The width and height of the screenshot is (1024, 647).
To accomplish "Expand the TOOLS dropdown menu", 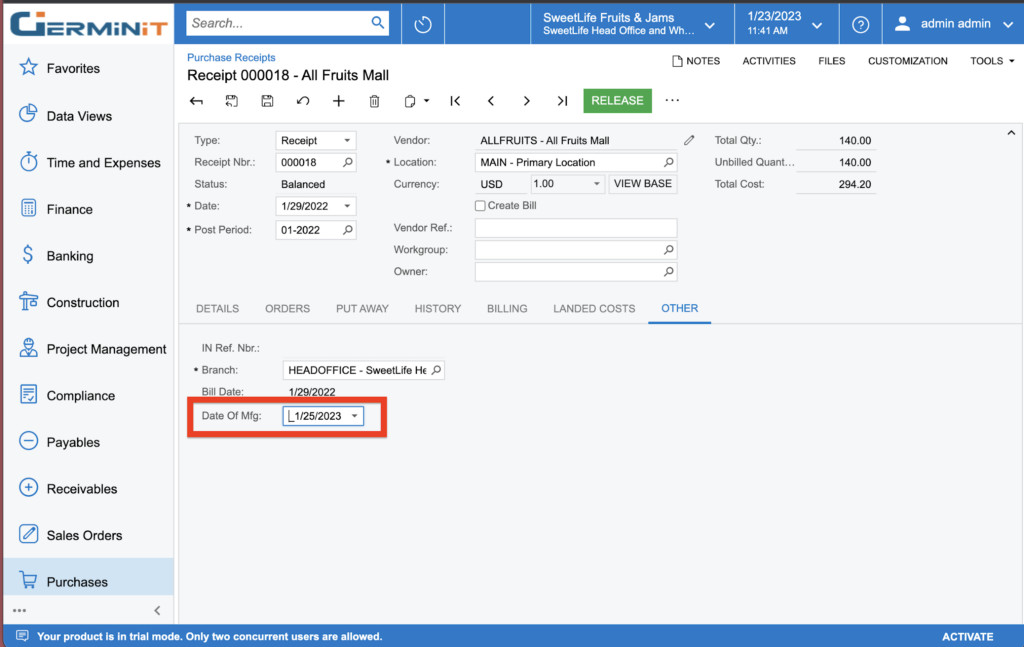I will (x=992, y=61).
